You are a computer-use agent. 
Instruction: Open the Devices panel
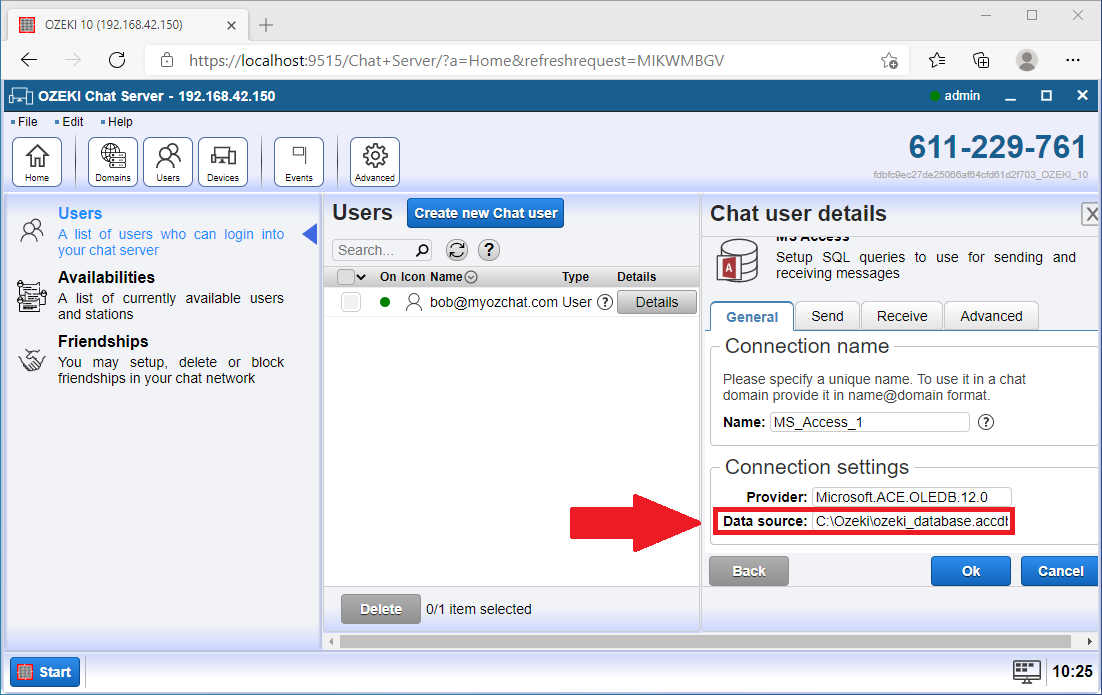pos(222,160)
